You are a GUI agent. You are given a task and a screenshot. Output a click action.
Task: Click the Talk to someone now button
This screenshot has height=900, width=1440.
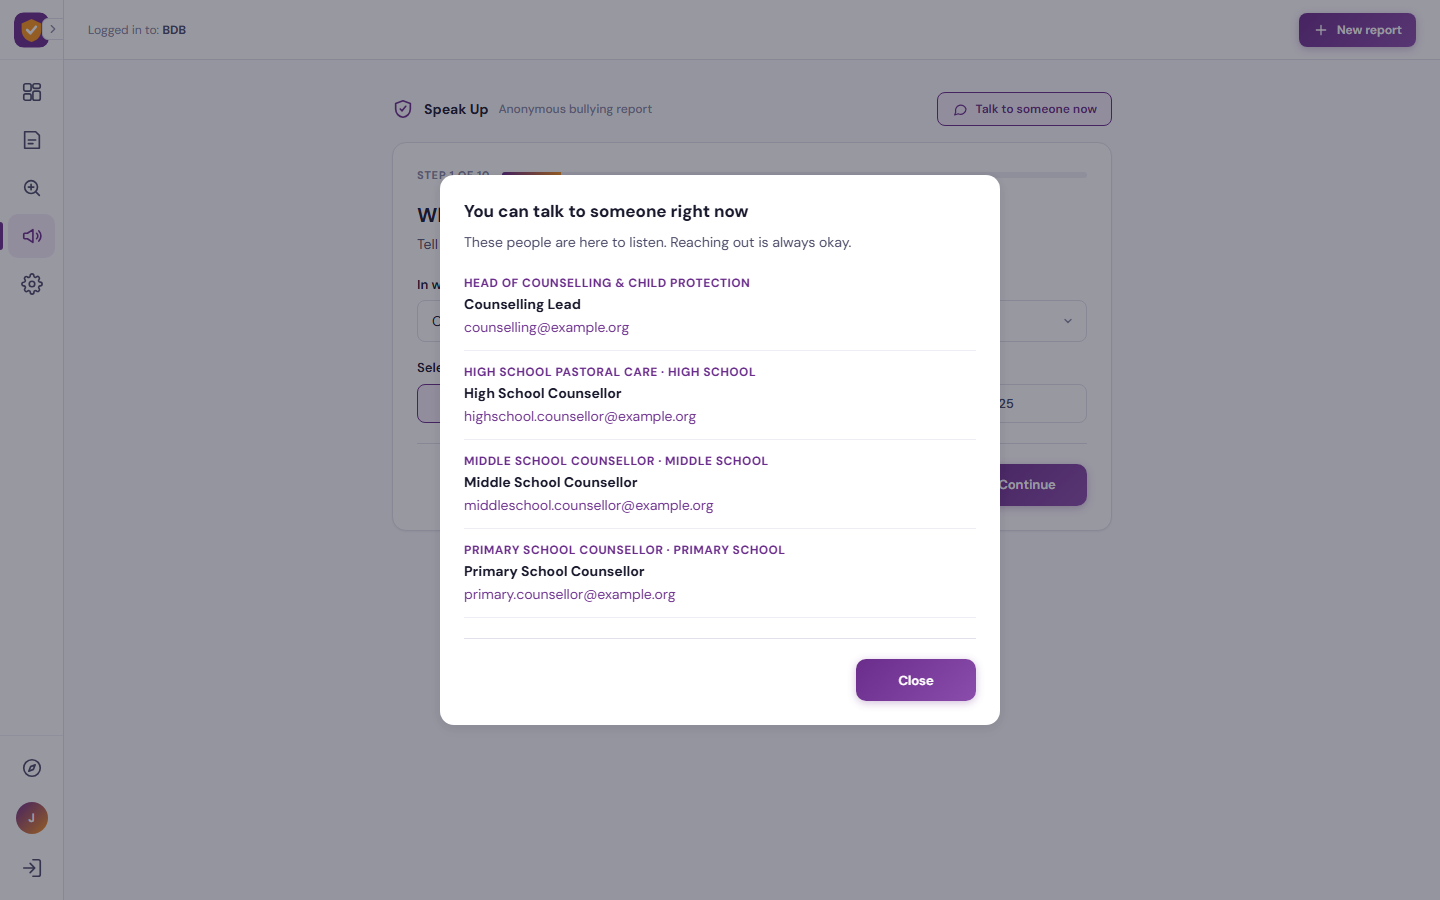tap(1024, 109)
